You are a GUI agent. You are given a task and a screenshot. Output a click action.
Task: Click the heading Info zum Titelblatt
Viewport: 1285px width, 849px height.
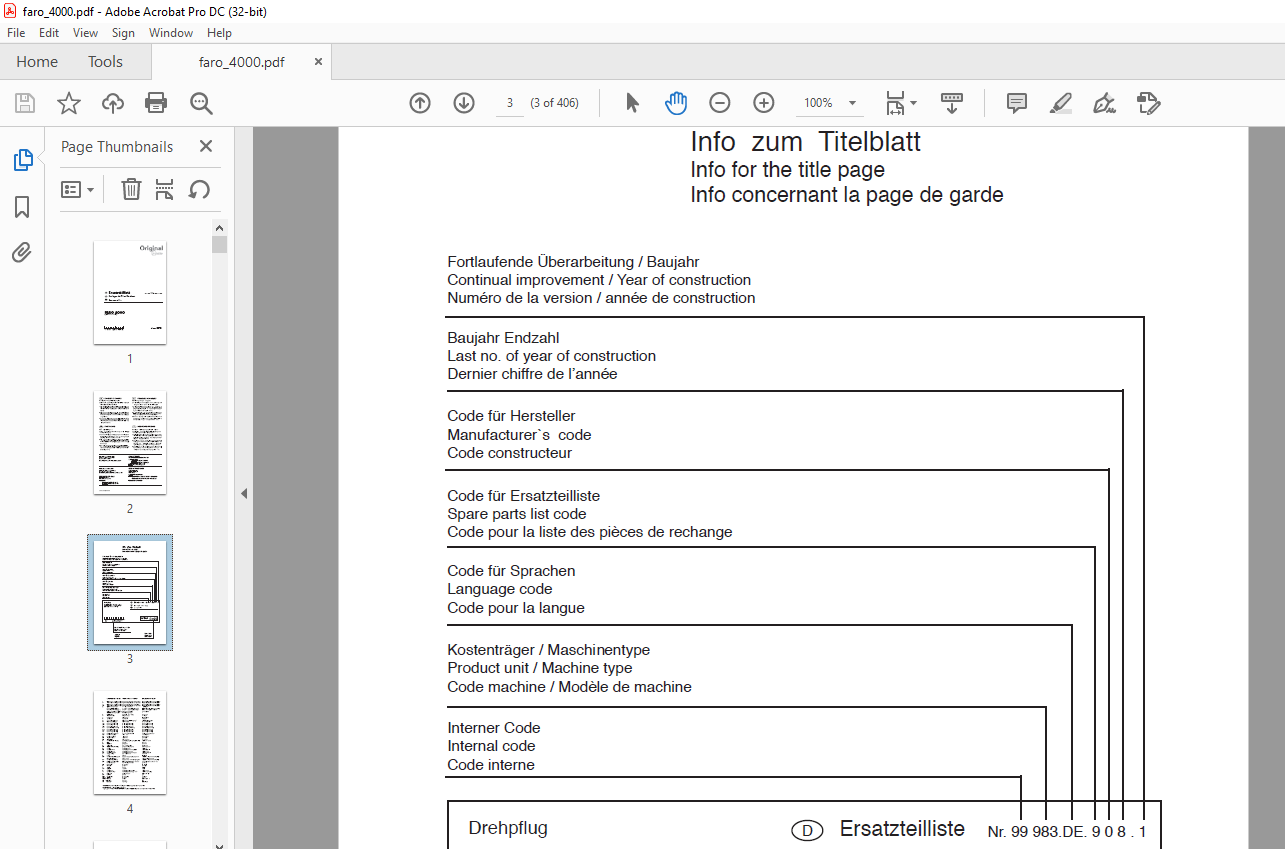(x=806, y=141)
